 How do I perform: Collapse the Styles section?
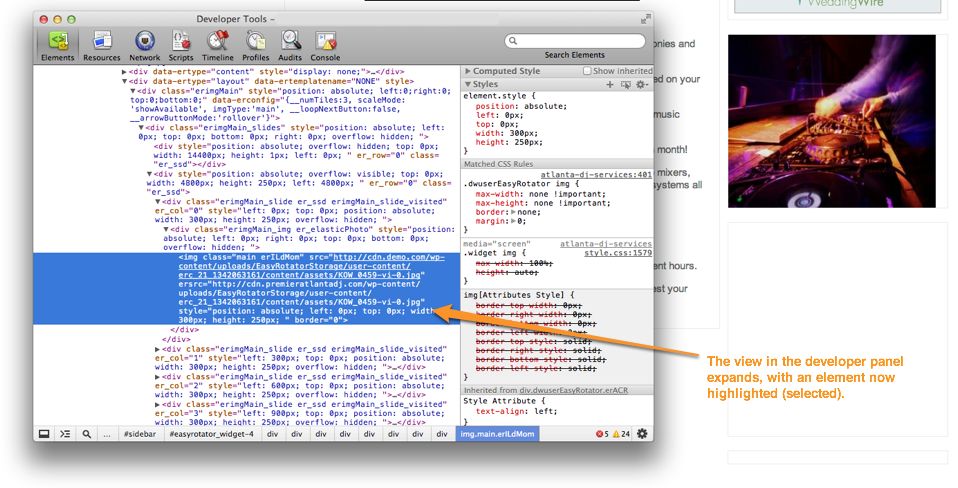(468, 85)
